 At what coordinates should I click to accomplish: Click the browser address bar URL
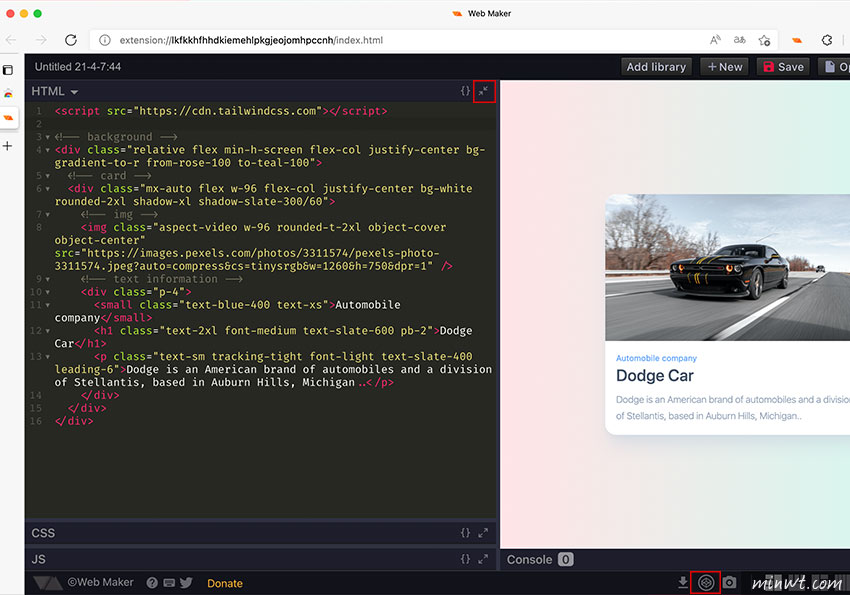pos(251,40)
